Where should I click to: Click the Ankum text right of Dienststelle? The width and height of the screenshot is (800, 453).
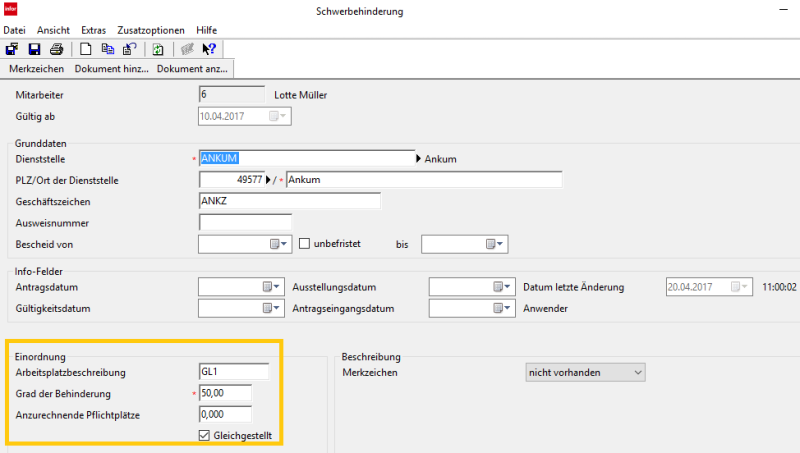[x=440, y=159]
